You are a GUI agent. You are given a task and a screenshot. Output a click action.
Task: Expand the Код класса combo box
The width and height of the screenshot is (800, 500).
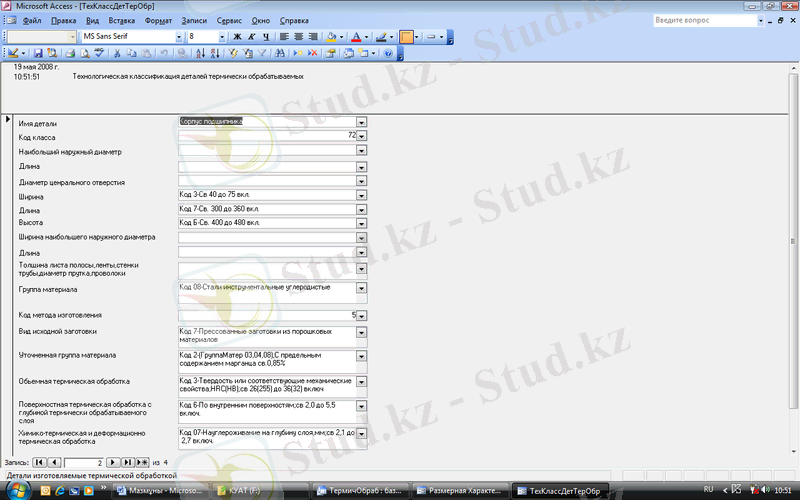click(361, 136)
